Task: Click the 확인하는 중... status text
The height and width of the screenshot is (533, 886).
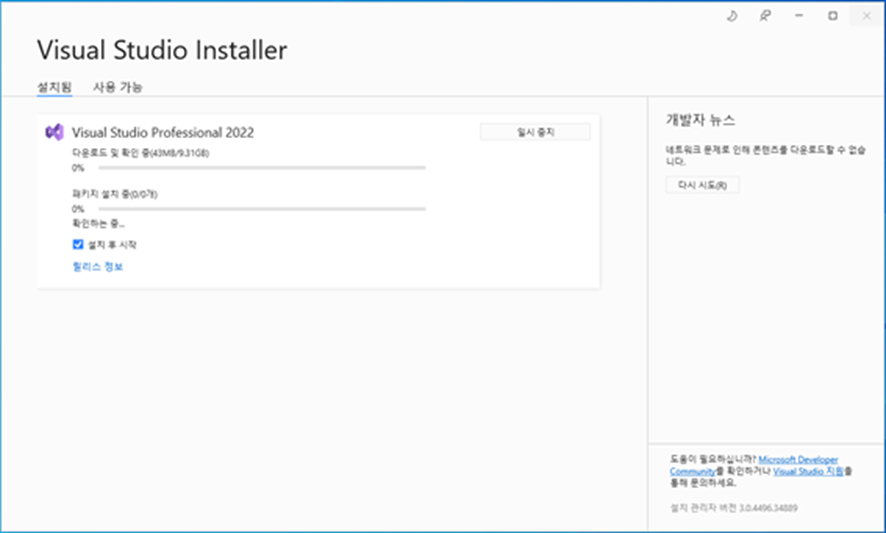Action: pyautogui.click(x=98, y=224)
